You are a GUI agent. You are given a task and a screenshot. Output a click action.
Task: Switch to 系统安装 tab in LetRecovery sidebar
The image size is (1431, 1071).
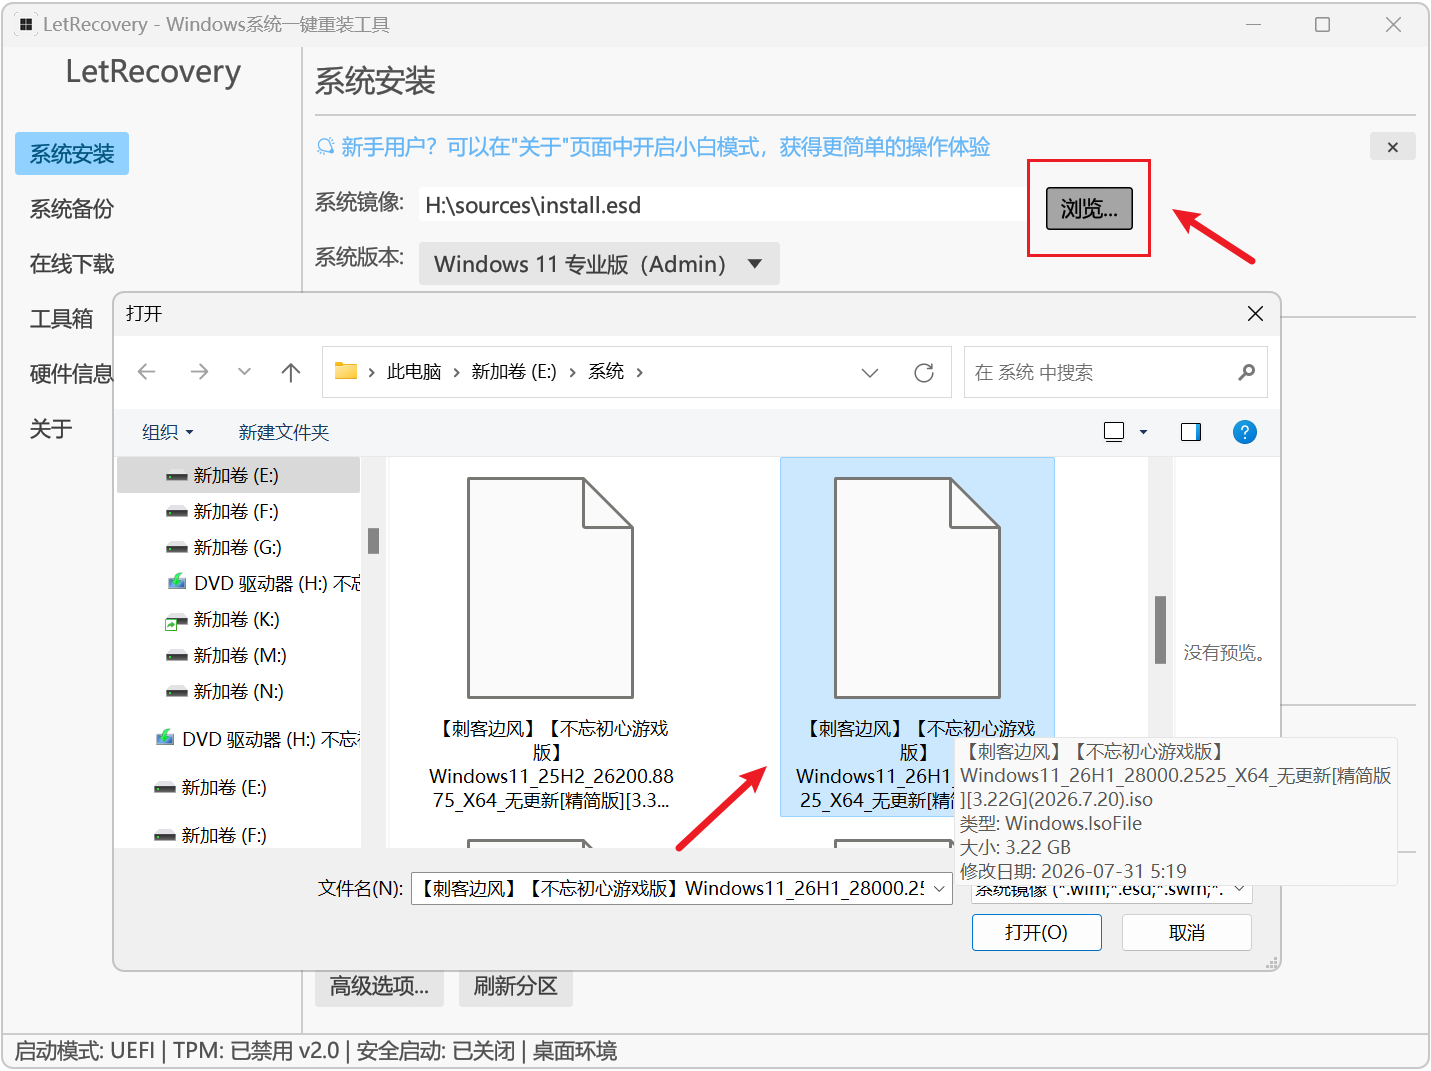[x=72, y=153]
